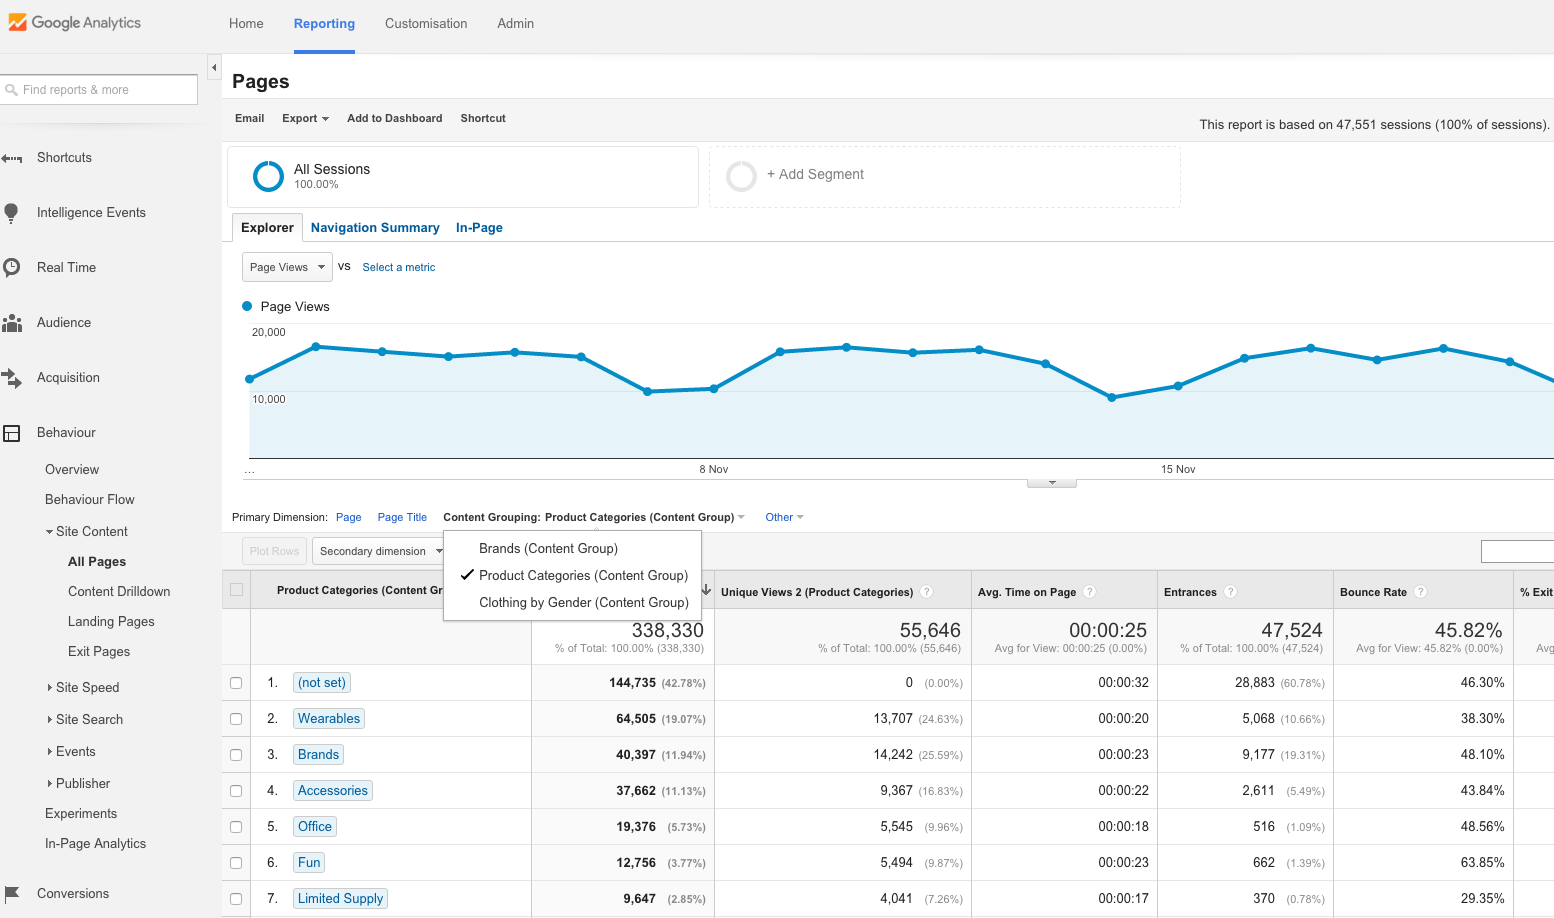Screen dimensions: 1554x918
Task: Click the Intelligence Events lightbulb icon
Action: point(12,212)
